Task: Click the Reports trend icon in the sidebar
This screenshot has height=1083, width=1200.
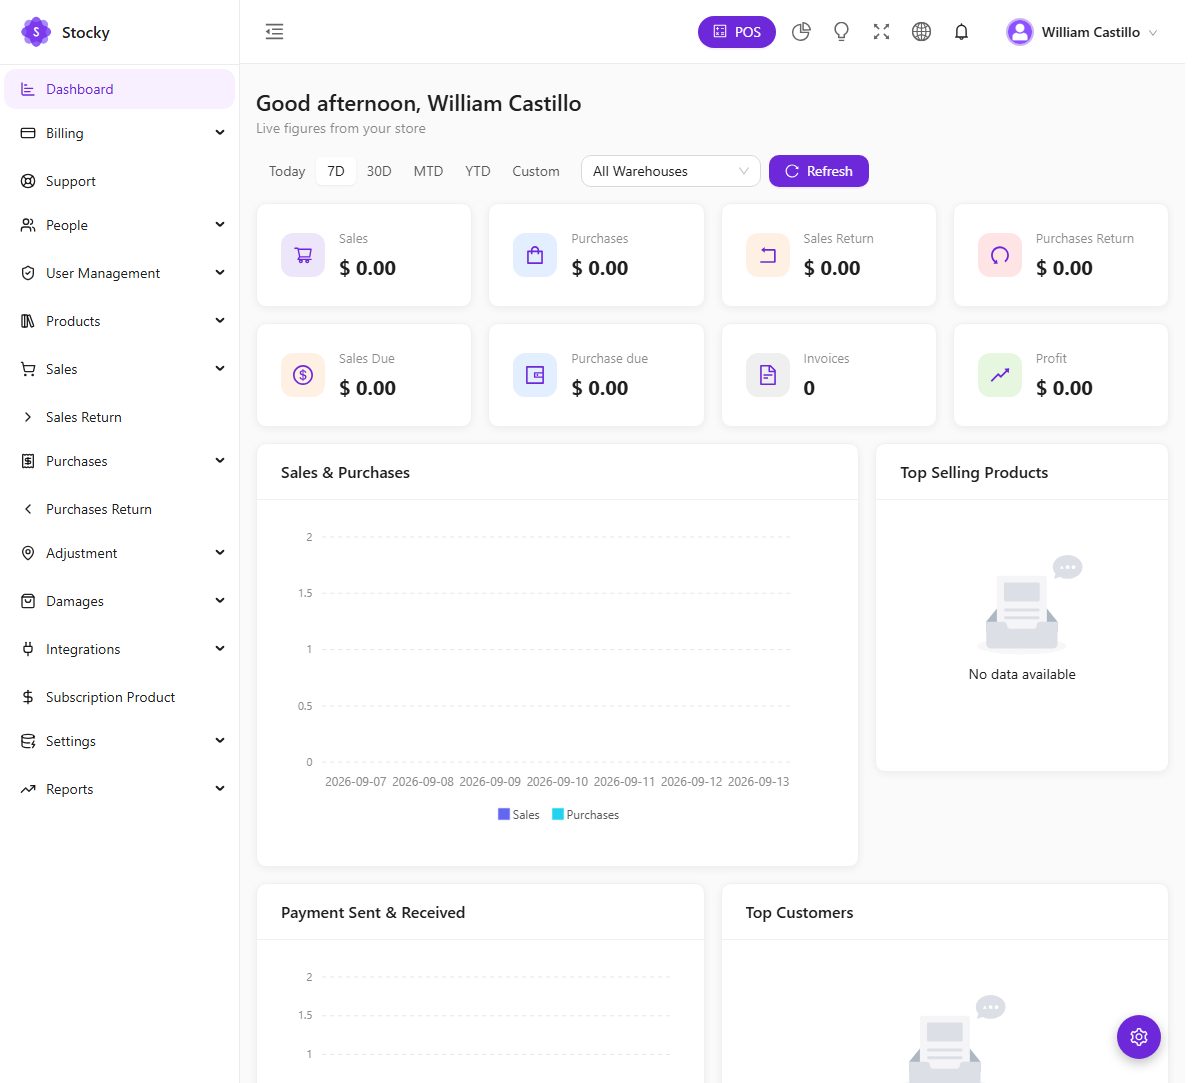Action: point(28,789)
